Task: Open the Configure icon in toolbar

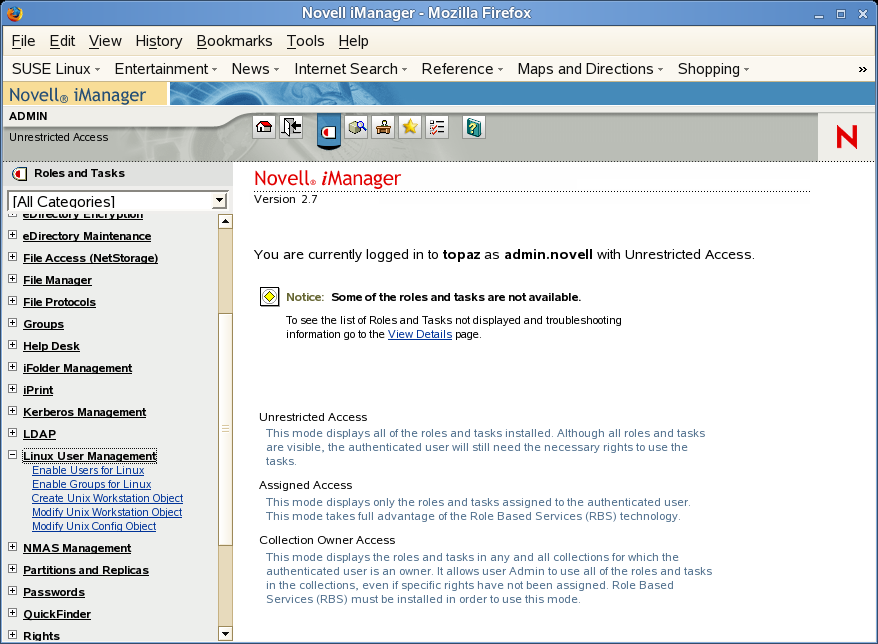Action: pyautogui.click(x=383, y=127)
